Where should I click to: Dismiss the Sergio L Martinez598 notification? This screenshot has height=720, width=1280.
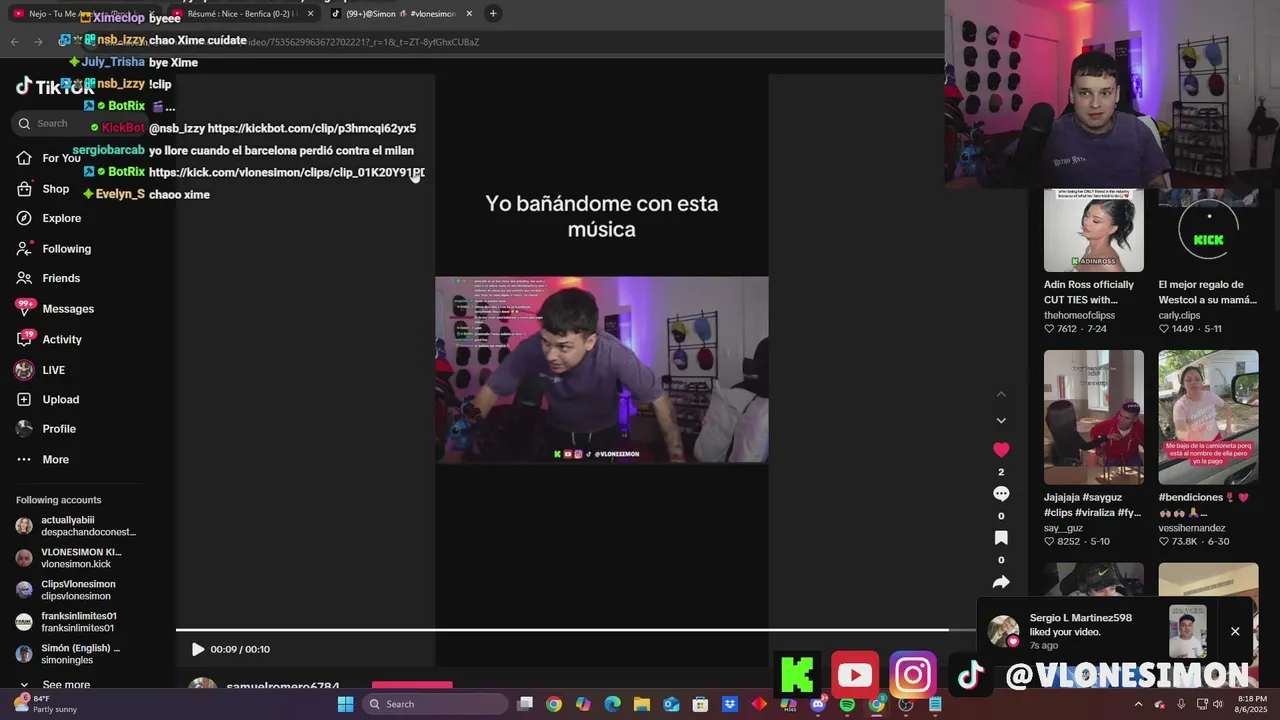tap(1235, 631)
